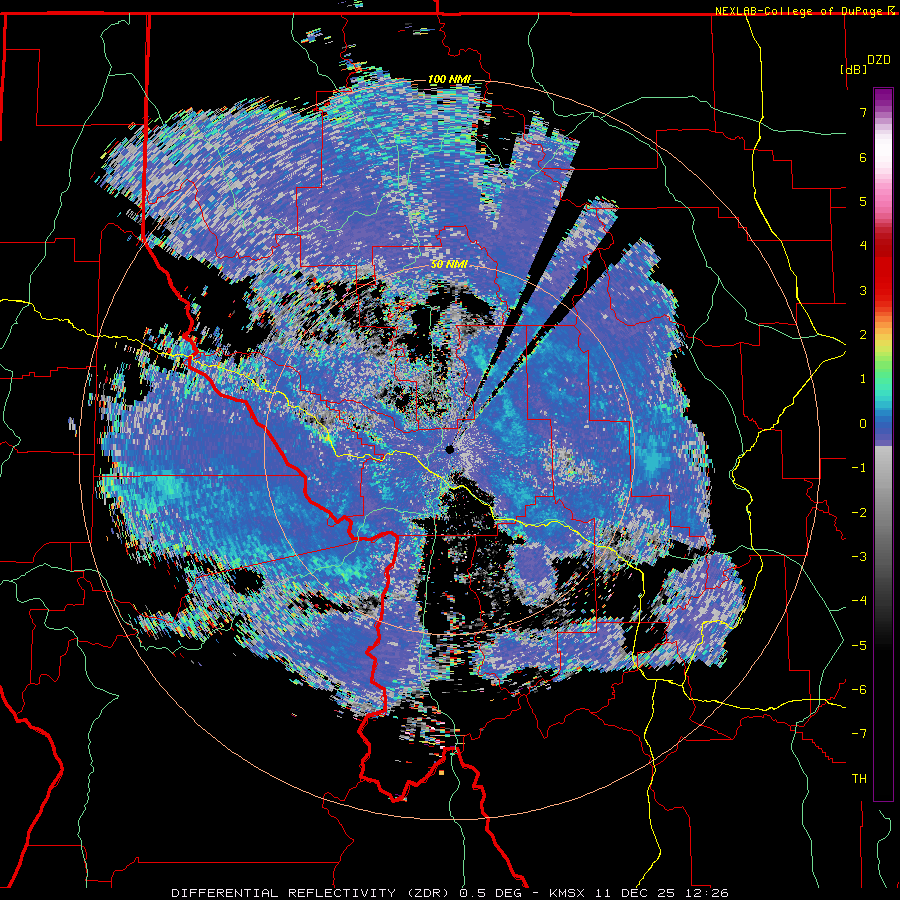Click the scale value 4

coord(863,246)
